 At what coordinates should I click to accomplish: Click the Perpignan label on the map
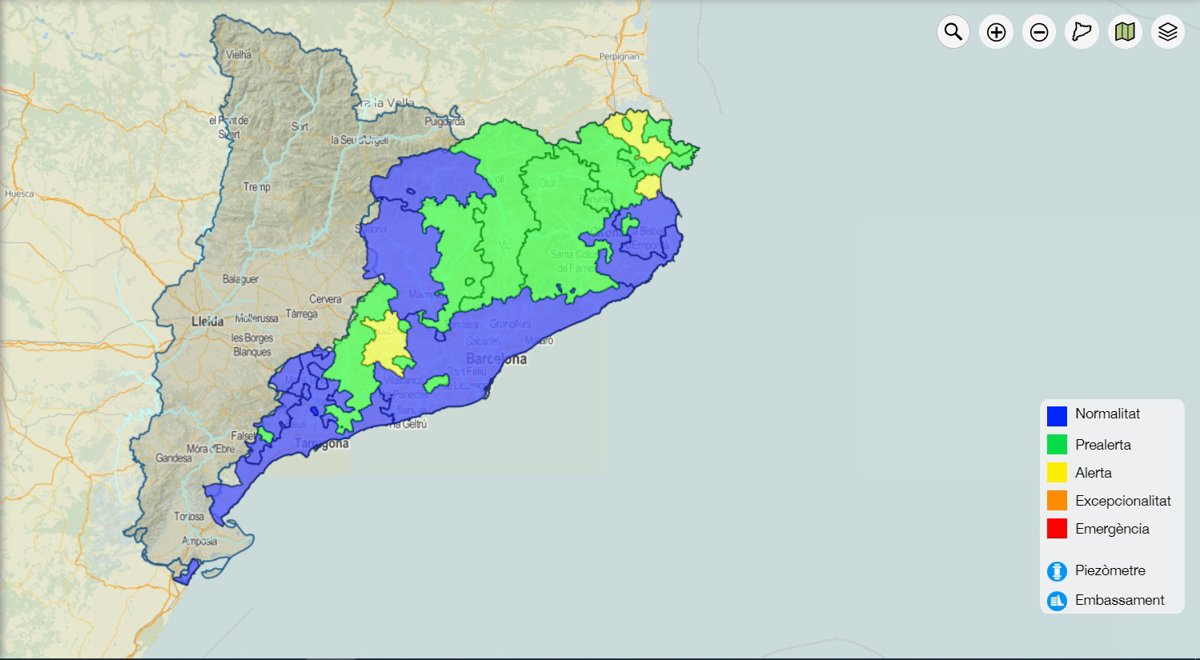point(620,56)
